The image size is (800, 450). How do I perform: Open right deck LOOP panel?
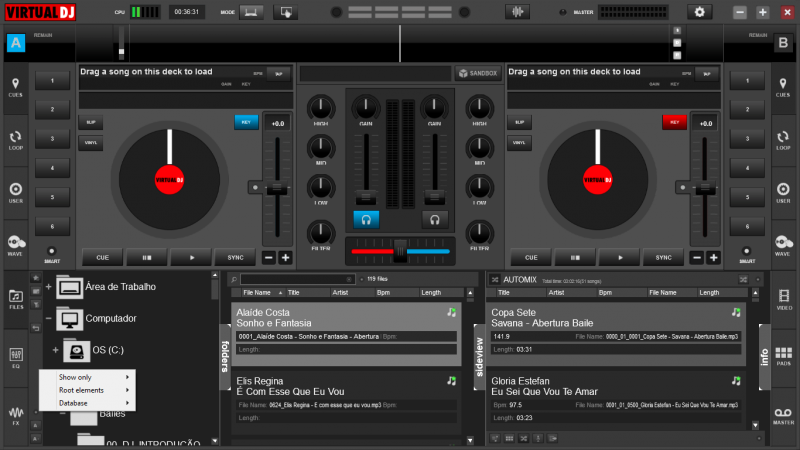[x=783, y=140]
